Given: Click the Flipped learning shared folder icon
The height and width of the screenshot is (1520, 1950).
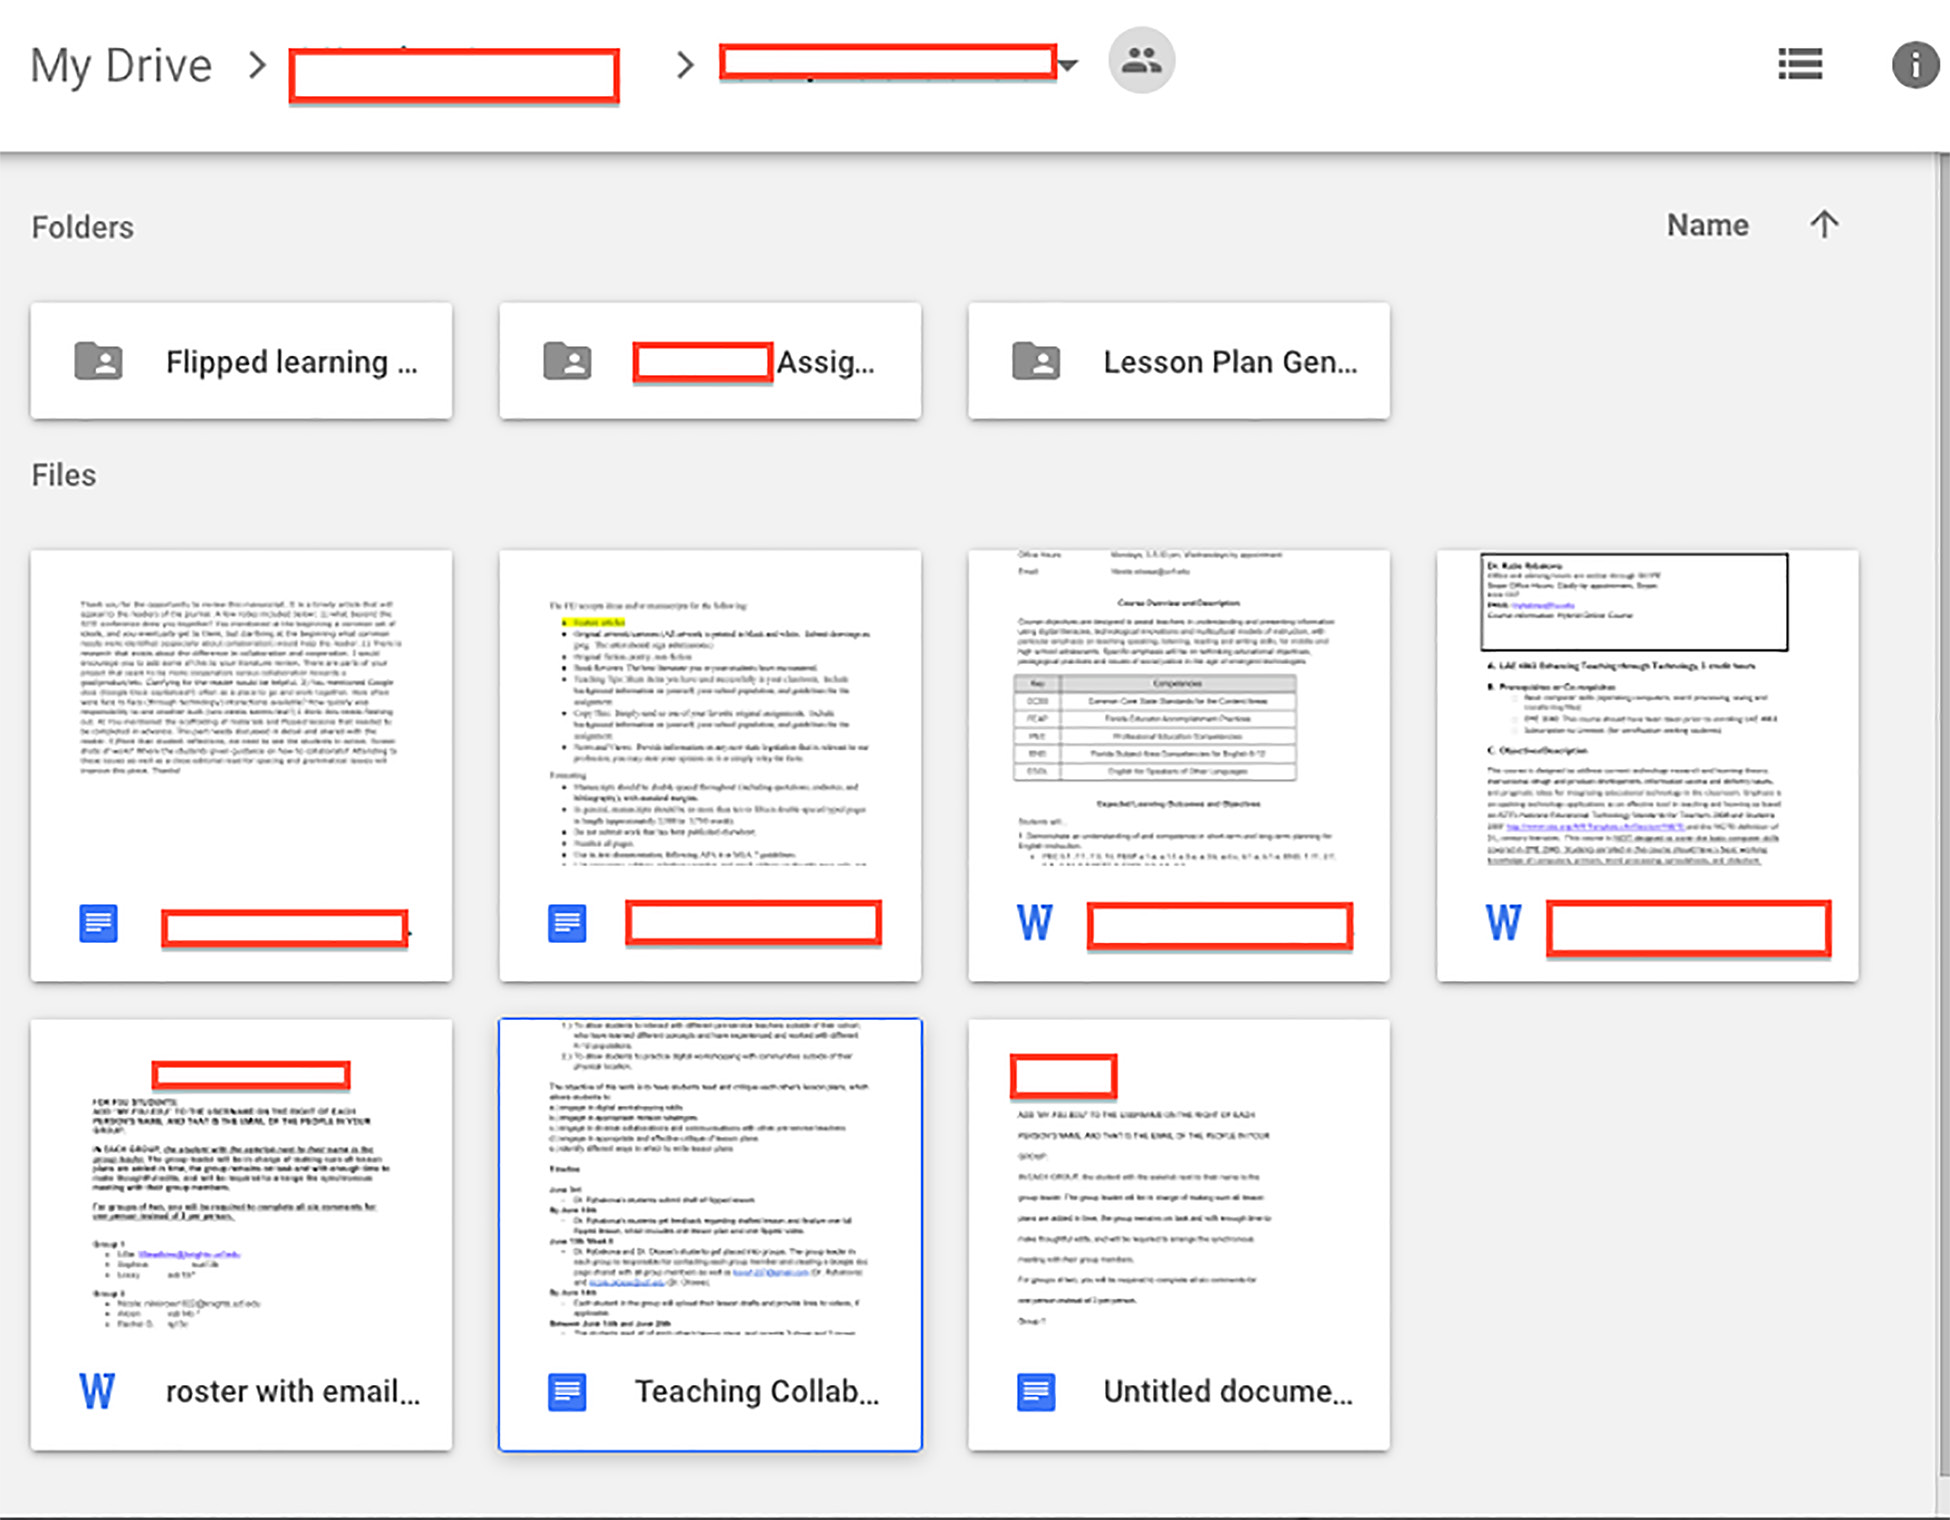Looking at the screenshot, I should point(98,361).
